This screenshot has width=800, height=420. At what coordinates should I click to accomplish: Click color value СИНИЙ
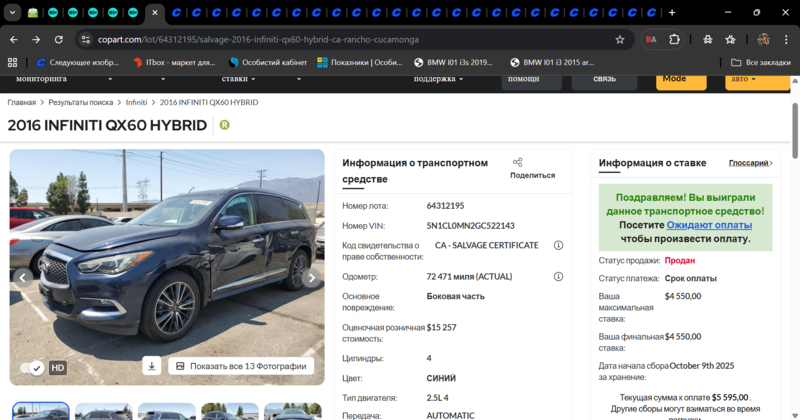[441, 378]
